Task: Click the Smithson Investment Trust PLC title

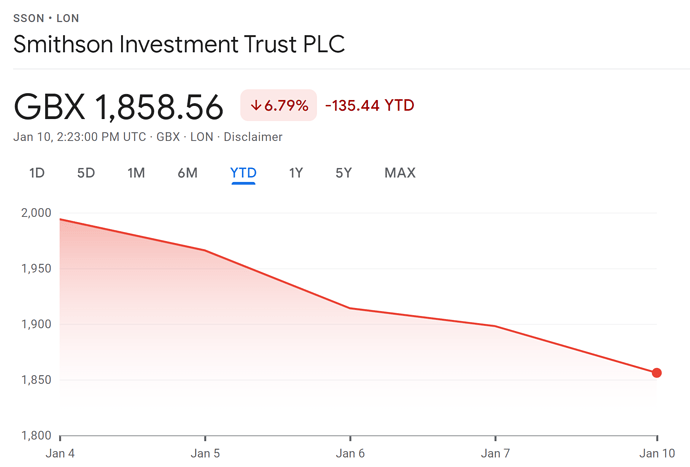Action: (179, 45)
